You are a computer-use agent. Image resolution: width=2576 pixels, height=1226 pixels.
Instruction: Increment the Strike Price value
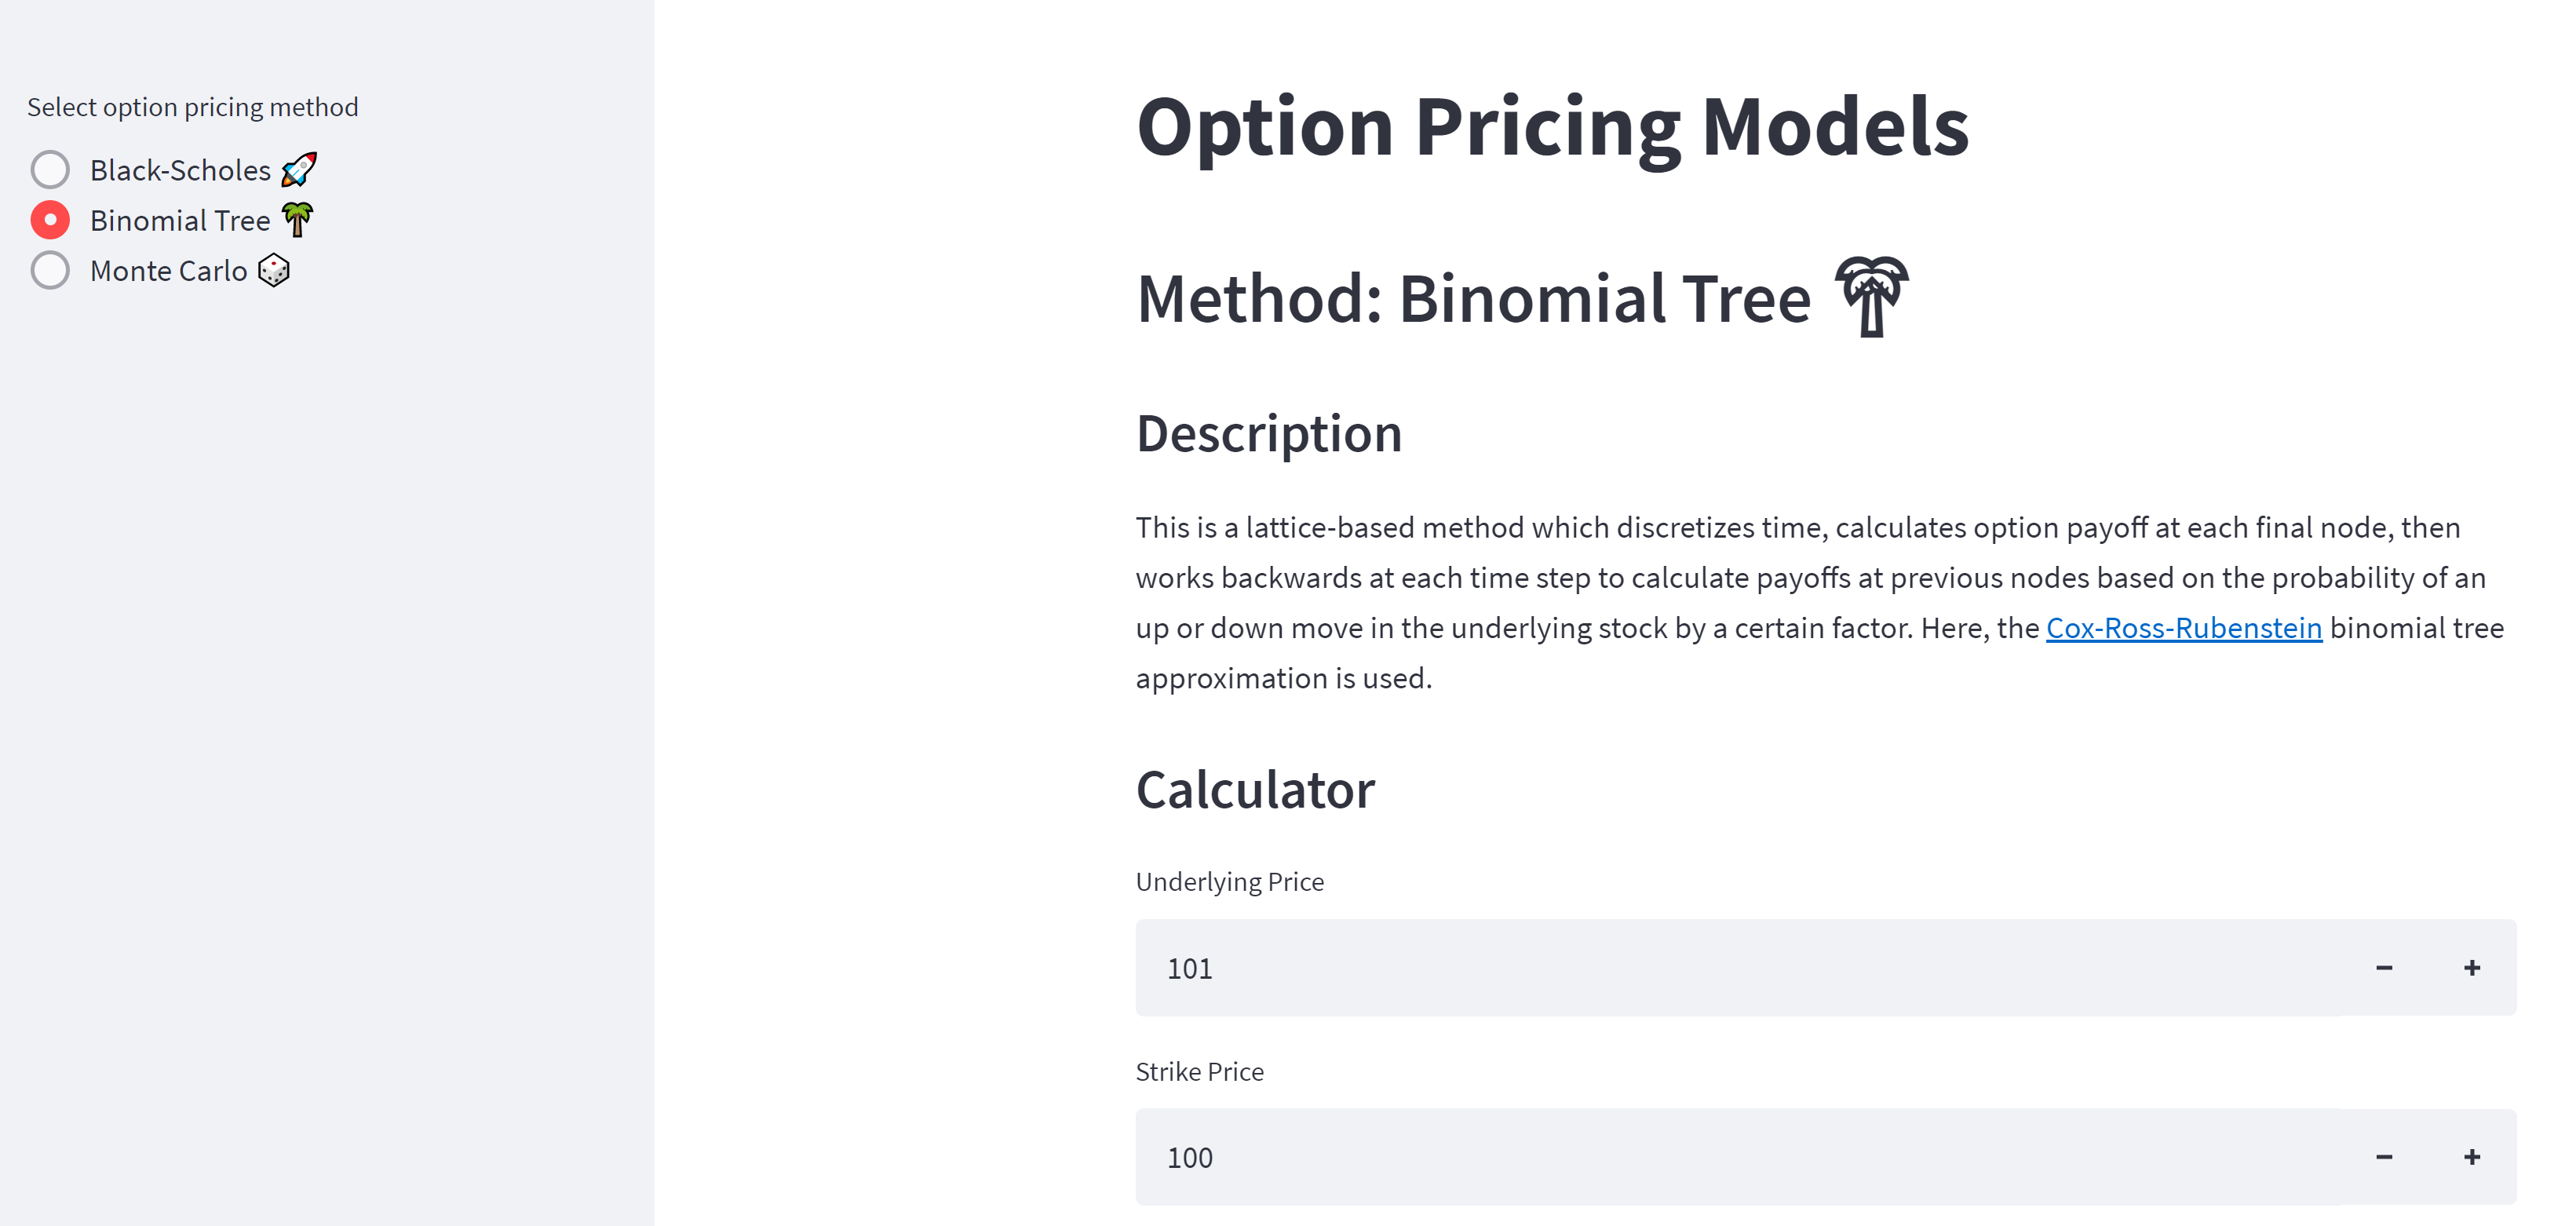2473,1157
